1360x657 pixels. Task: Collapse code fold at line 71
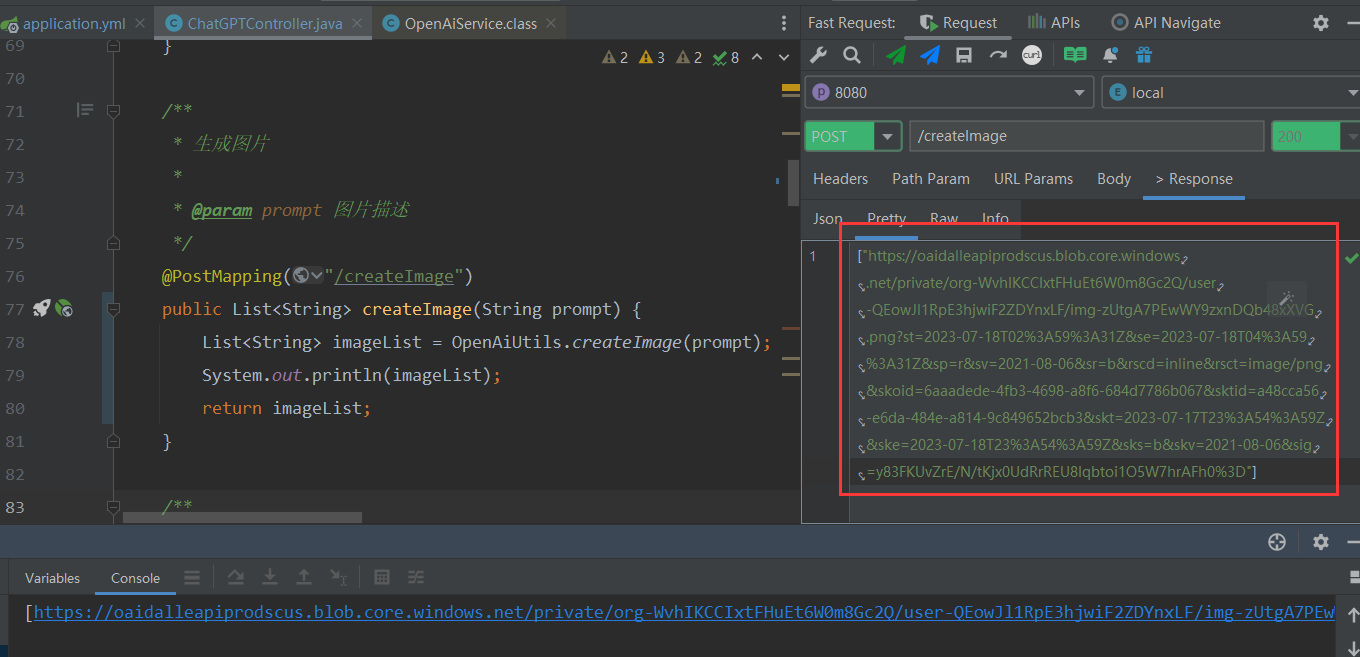tap(113, 110)
